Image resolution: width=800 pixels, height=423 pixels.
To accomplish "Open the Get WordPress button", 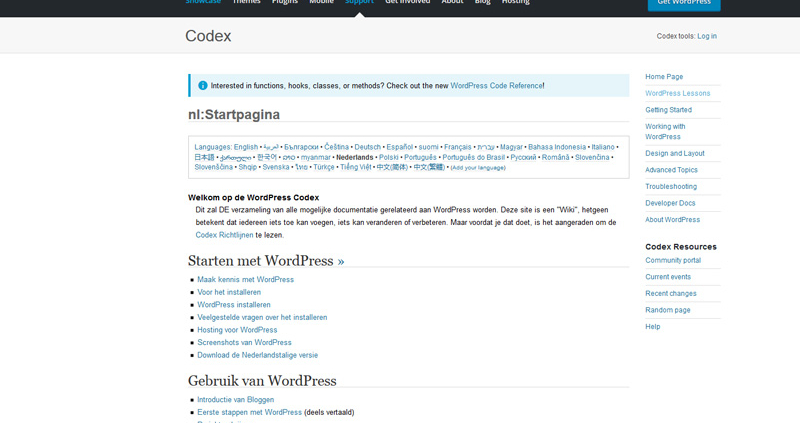I will coord(684,3).
